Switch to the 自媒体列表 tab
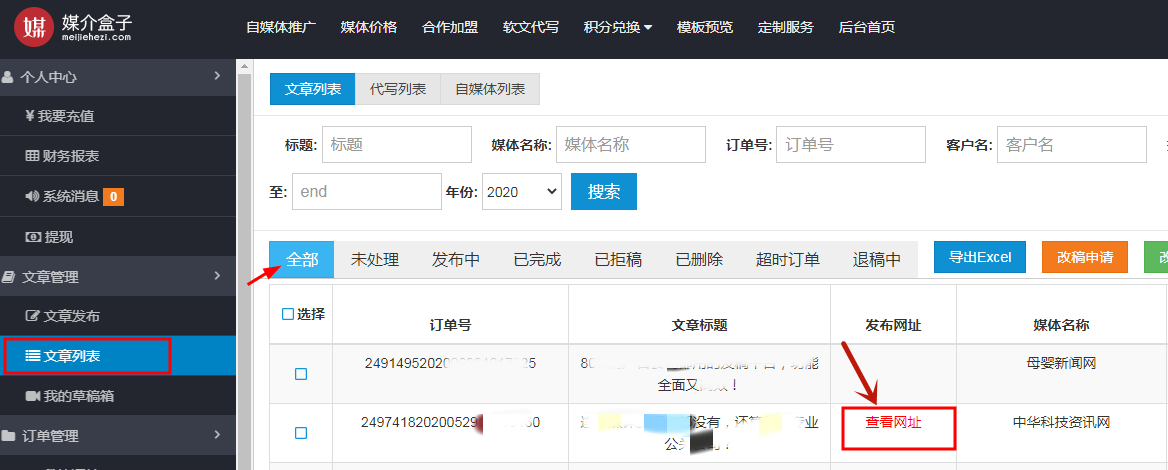1168x470 pixels. point(490,89)
